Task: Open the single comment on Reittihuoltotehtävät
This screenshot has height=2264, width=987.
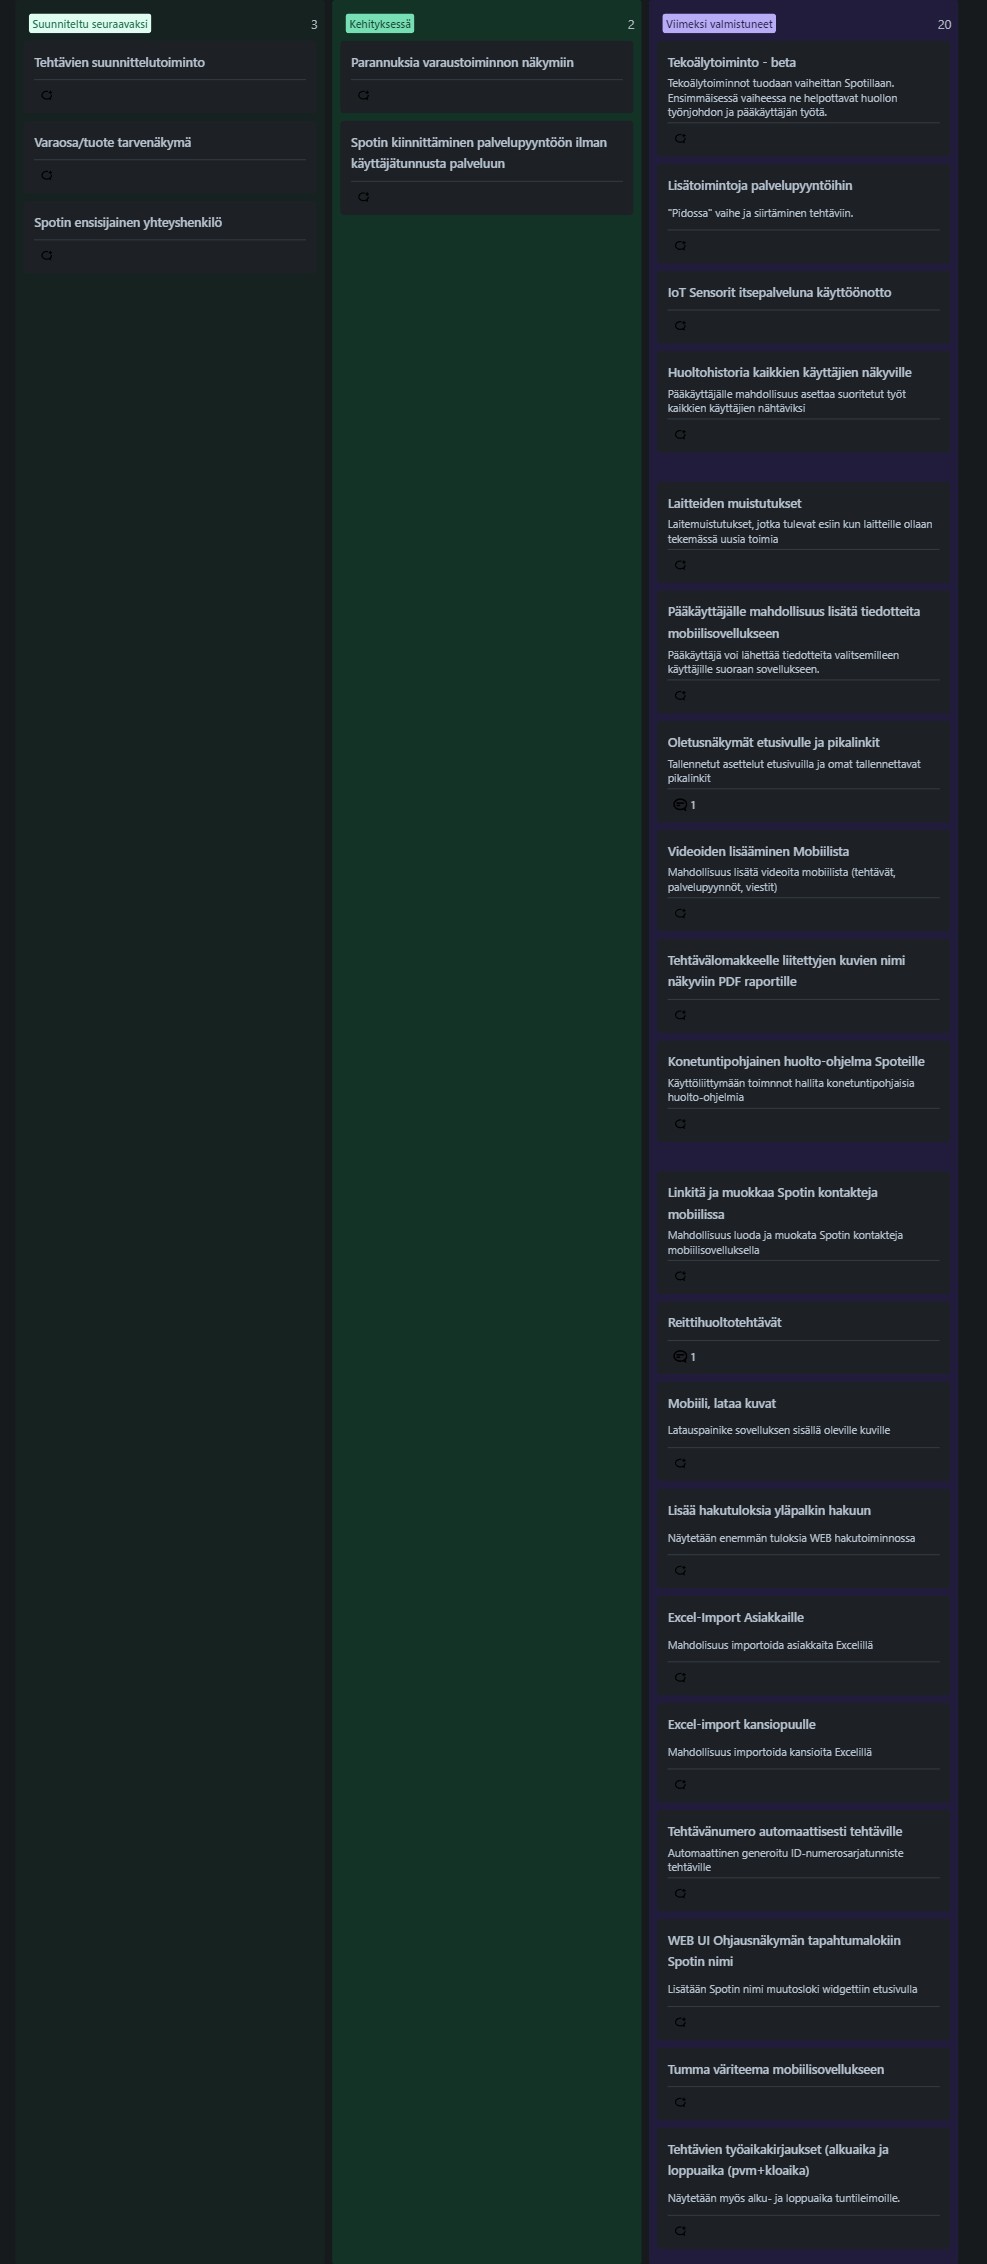Action: click(x=684, y=1357)
